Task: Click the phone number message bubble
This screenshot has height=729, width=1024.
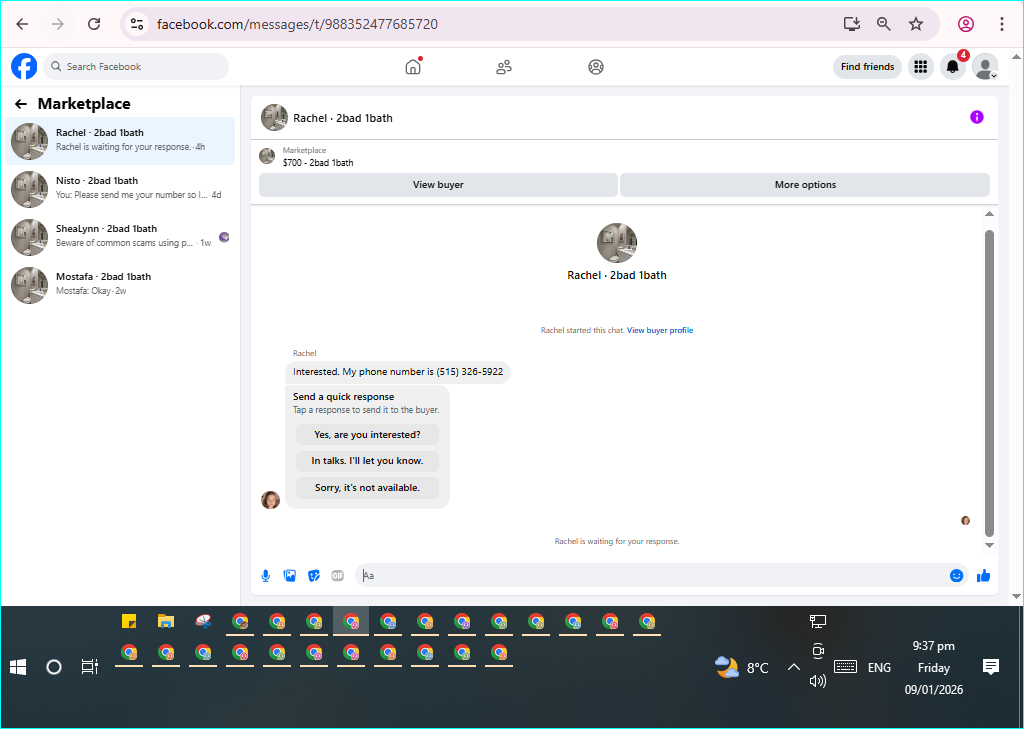Action: (398, 372)
